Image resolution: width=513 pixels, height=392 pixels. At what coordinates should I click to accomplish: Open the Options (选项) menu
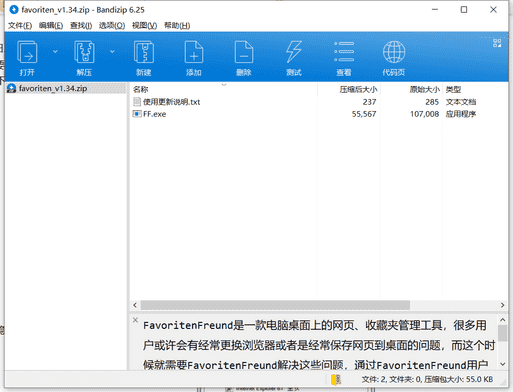point(112,26)
